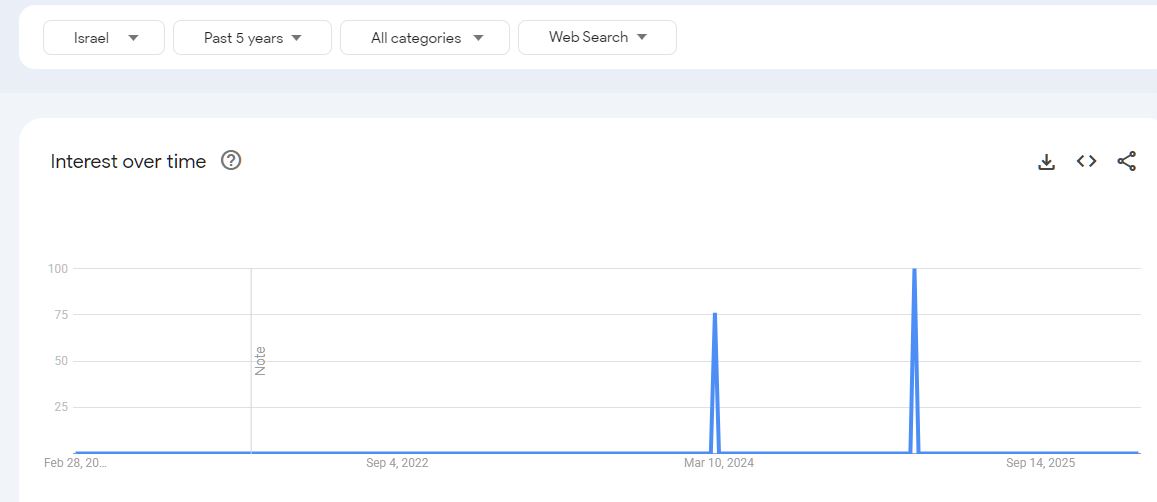The height and width of the screenshot is (502, 1157).
Task: Click the Feb 28 start date axis label
Action: pos(75,463)
